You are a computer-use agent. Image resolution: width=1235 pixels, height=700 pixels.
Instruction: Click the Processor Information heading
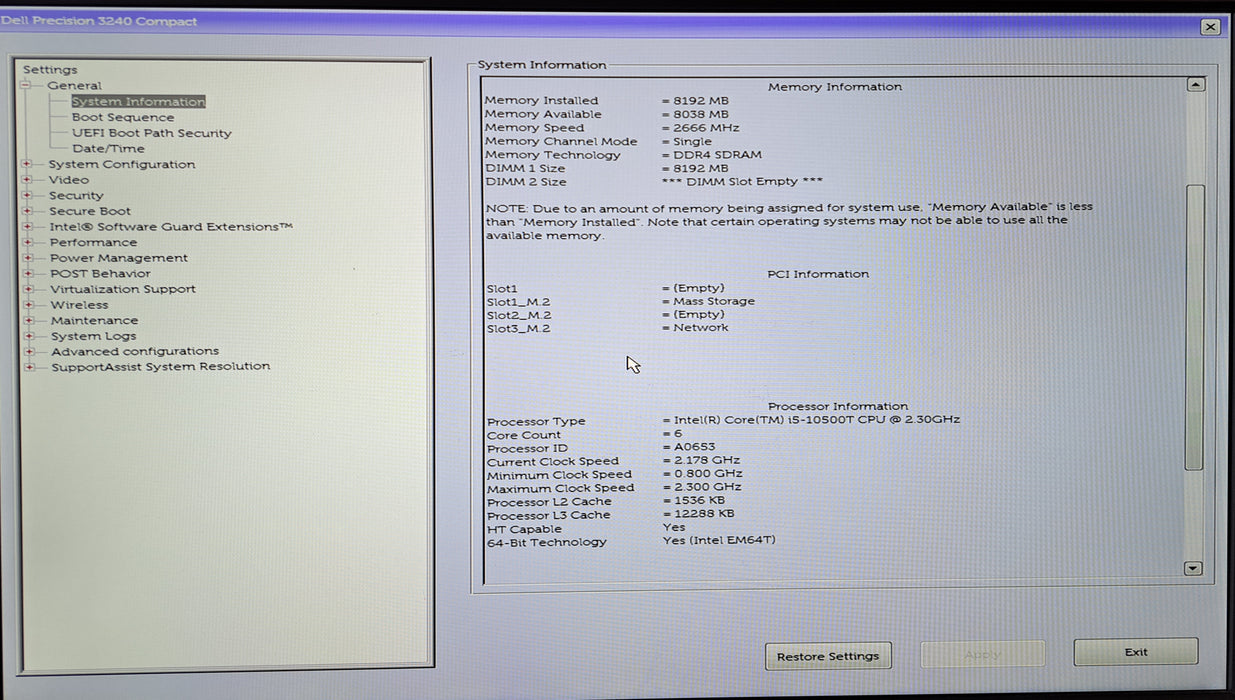(x=838, y=406)
